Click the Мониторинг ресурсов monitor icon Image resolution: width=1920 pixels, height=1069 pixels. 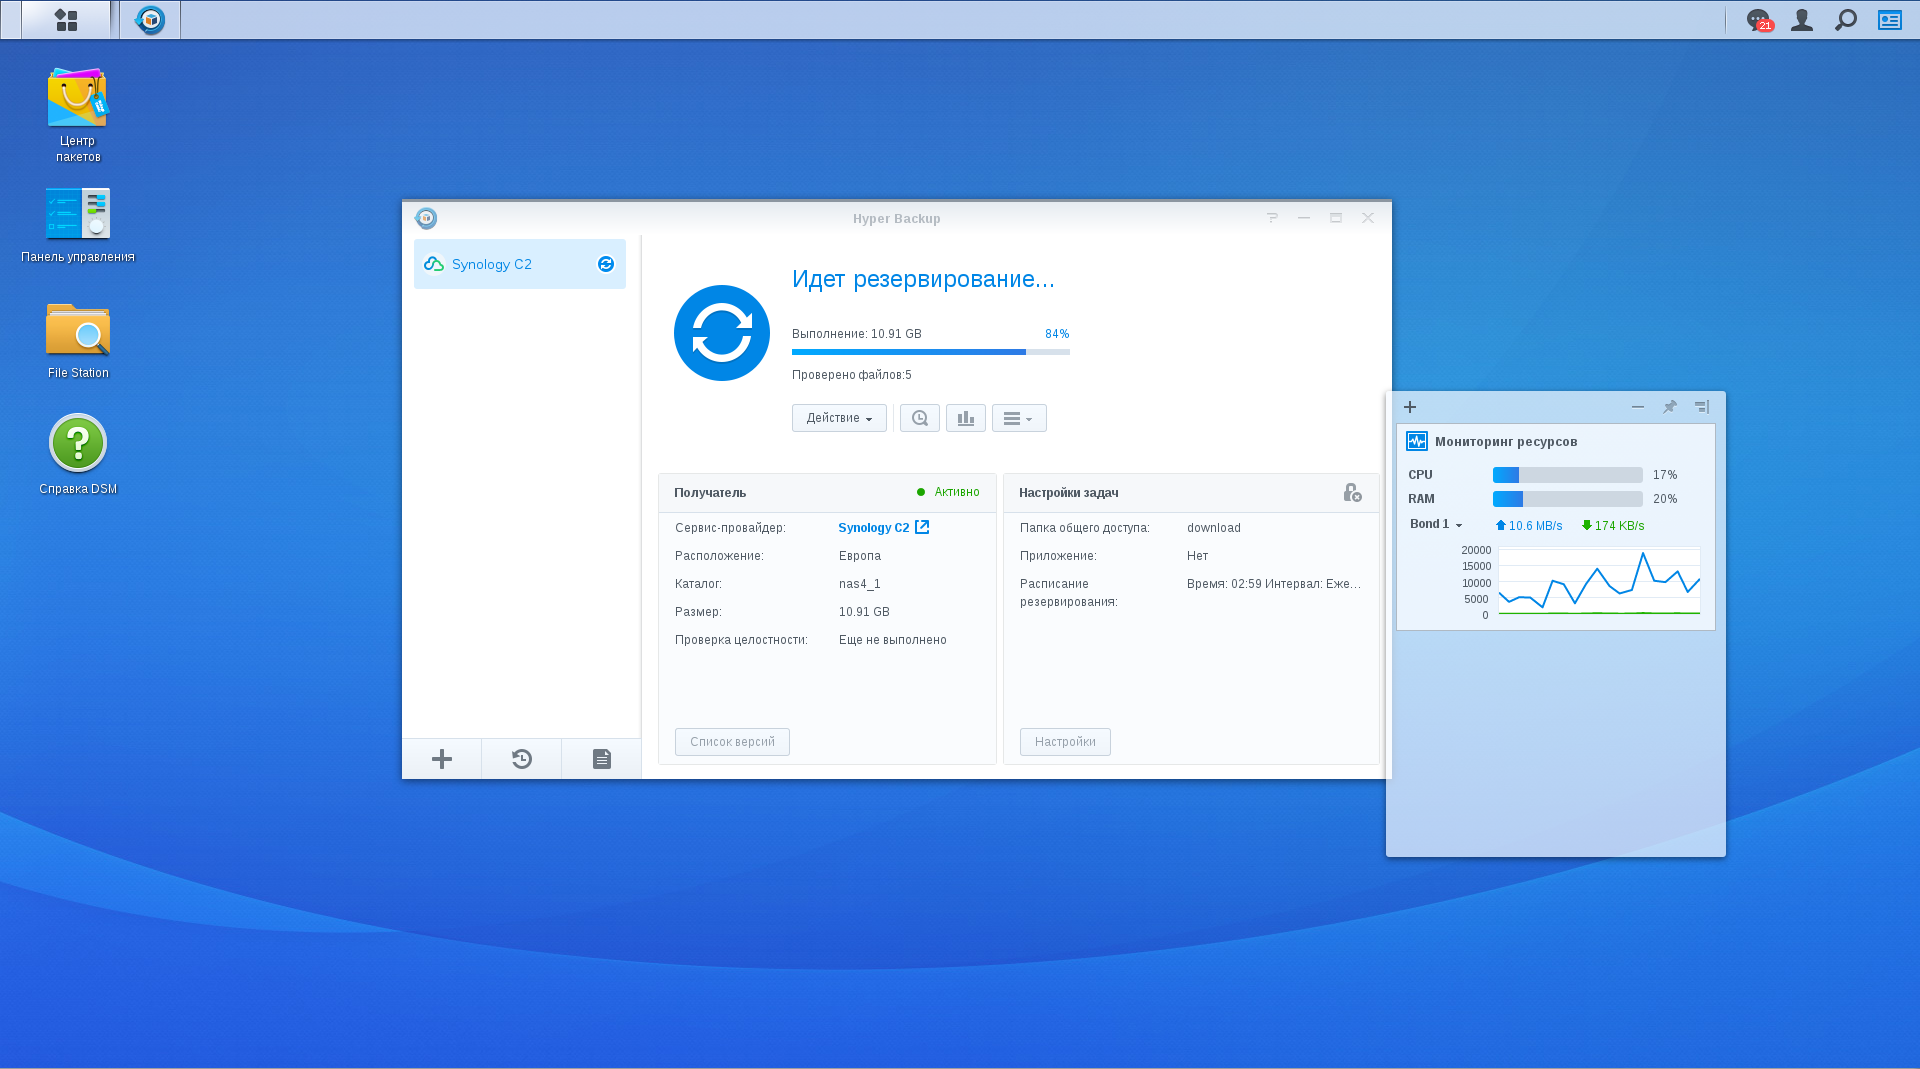click(x=1417, y=441)
